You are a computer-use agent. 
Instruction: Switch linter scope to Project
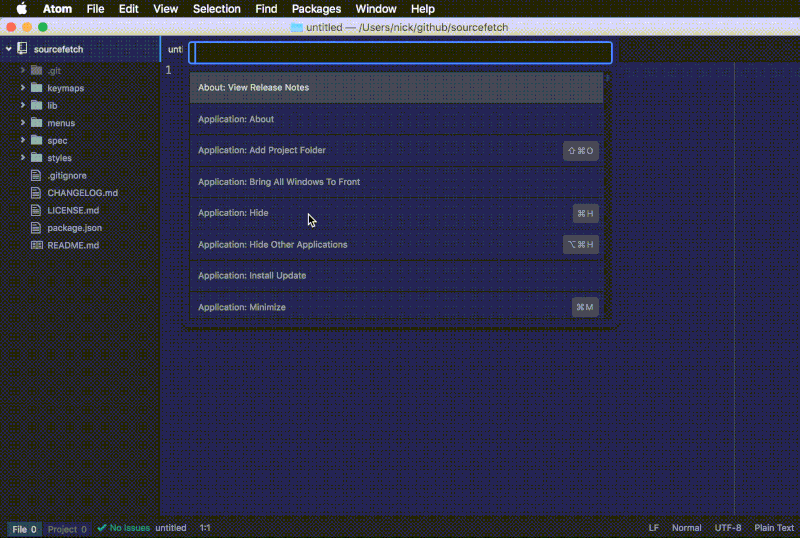pyautogui.click(x=67, y=529)
